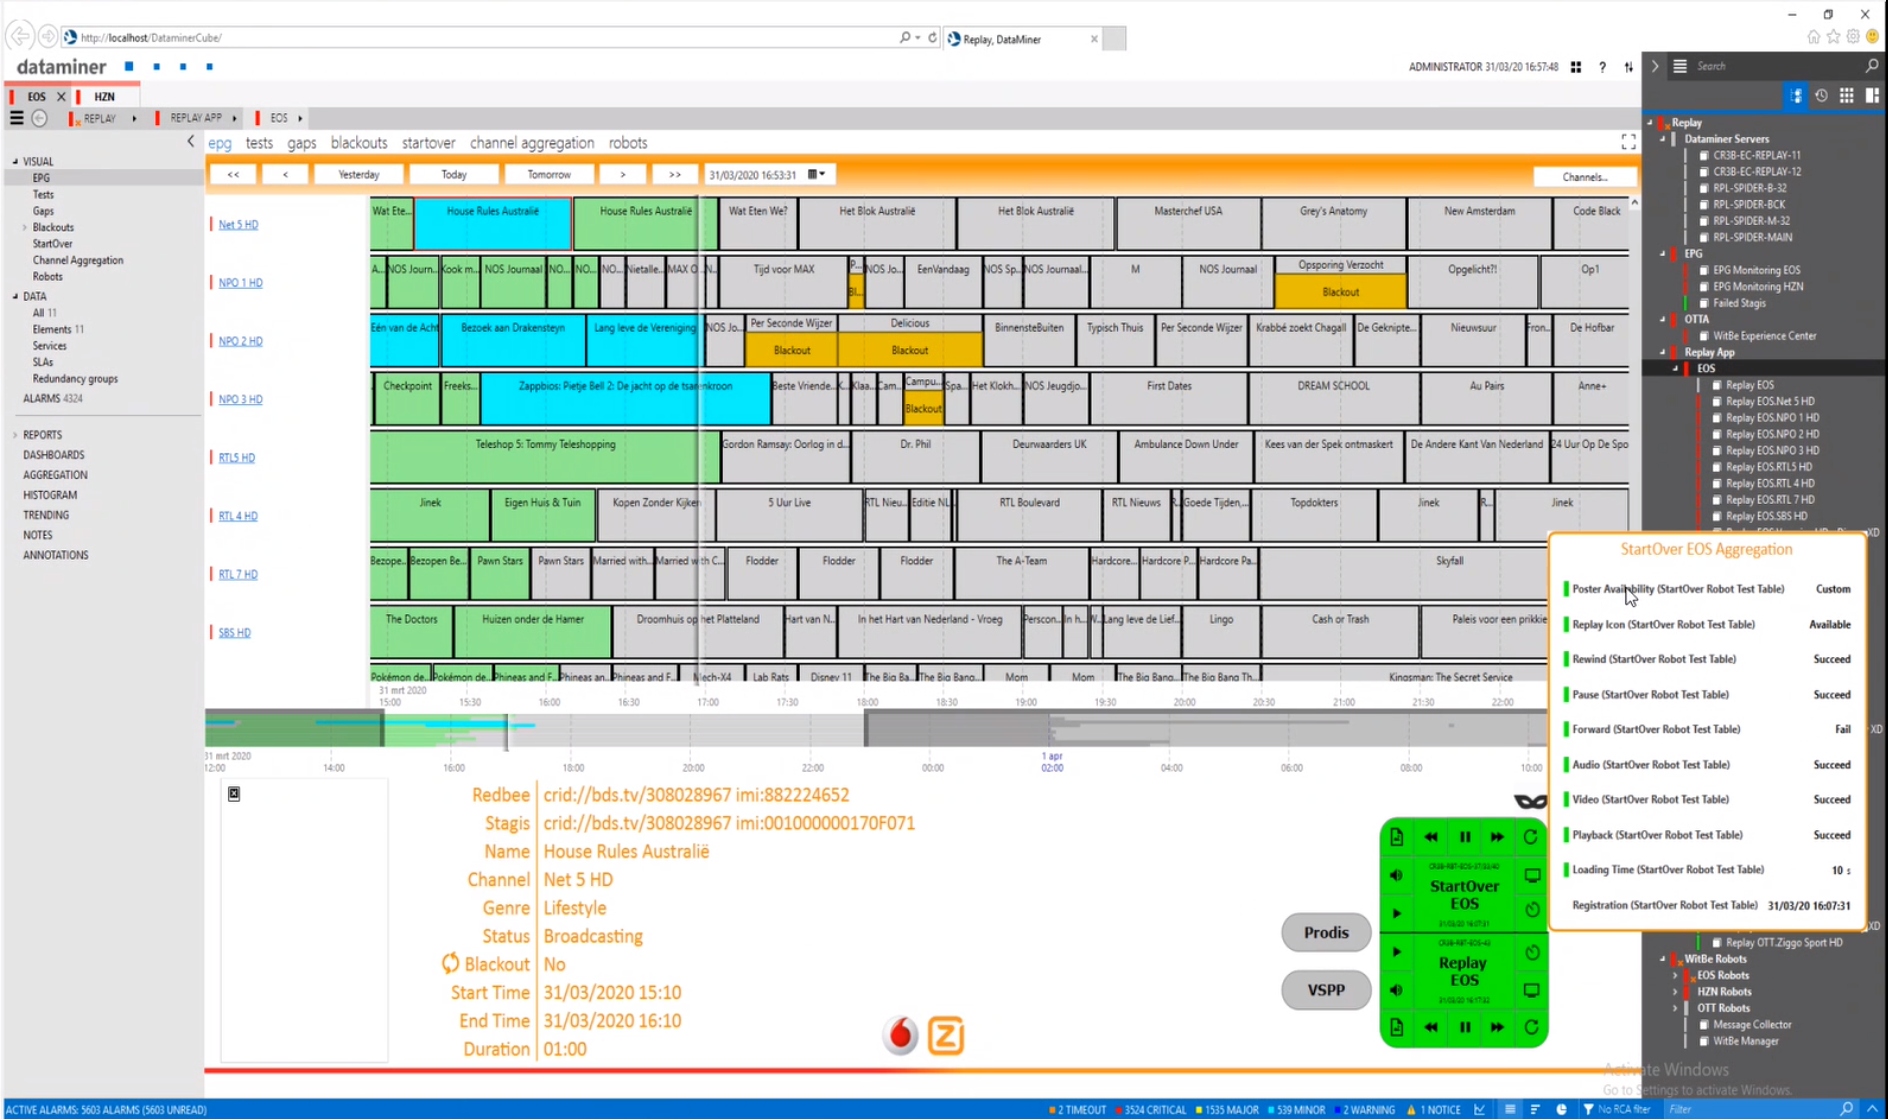This screenshot has height=1119, width=1888.
Task: Click the StartOver EOS speaker volume icon
Action: click(1397, 876)
